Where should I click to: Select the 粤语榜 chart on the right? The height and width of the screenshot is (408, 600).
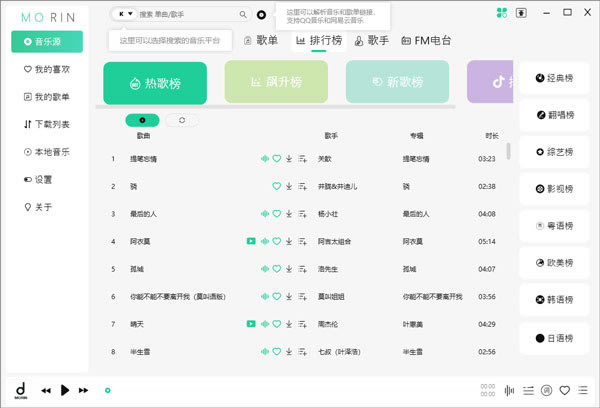click(x=555, y=226)
